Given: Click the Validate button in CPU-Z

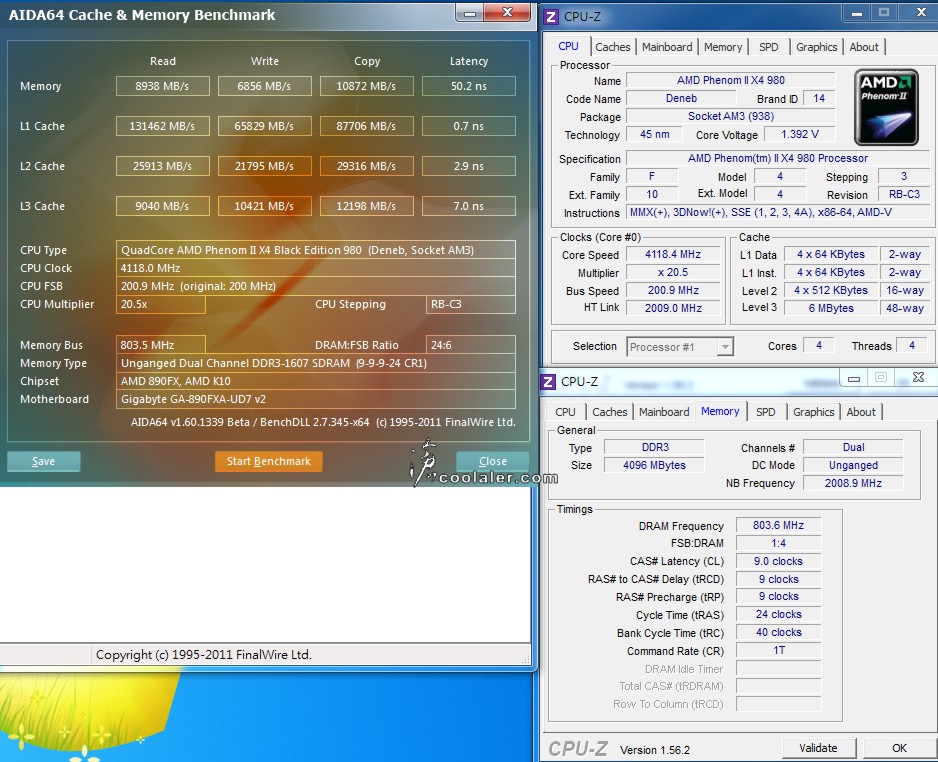Looking at the screenshot, I should [818, 748].
